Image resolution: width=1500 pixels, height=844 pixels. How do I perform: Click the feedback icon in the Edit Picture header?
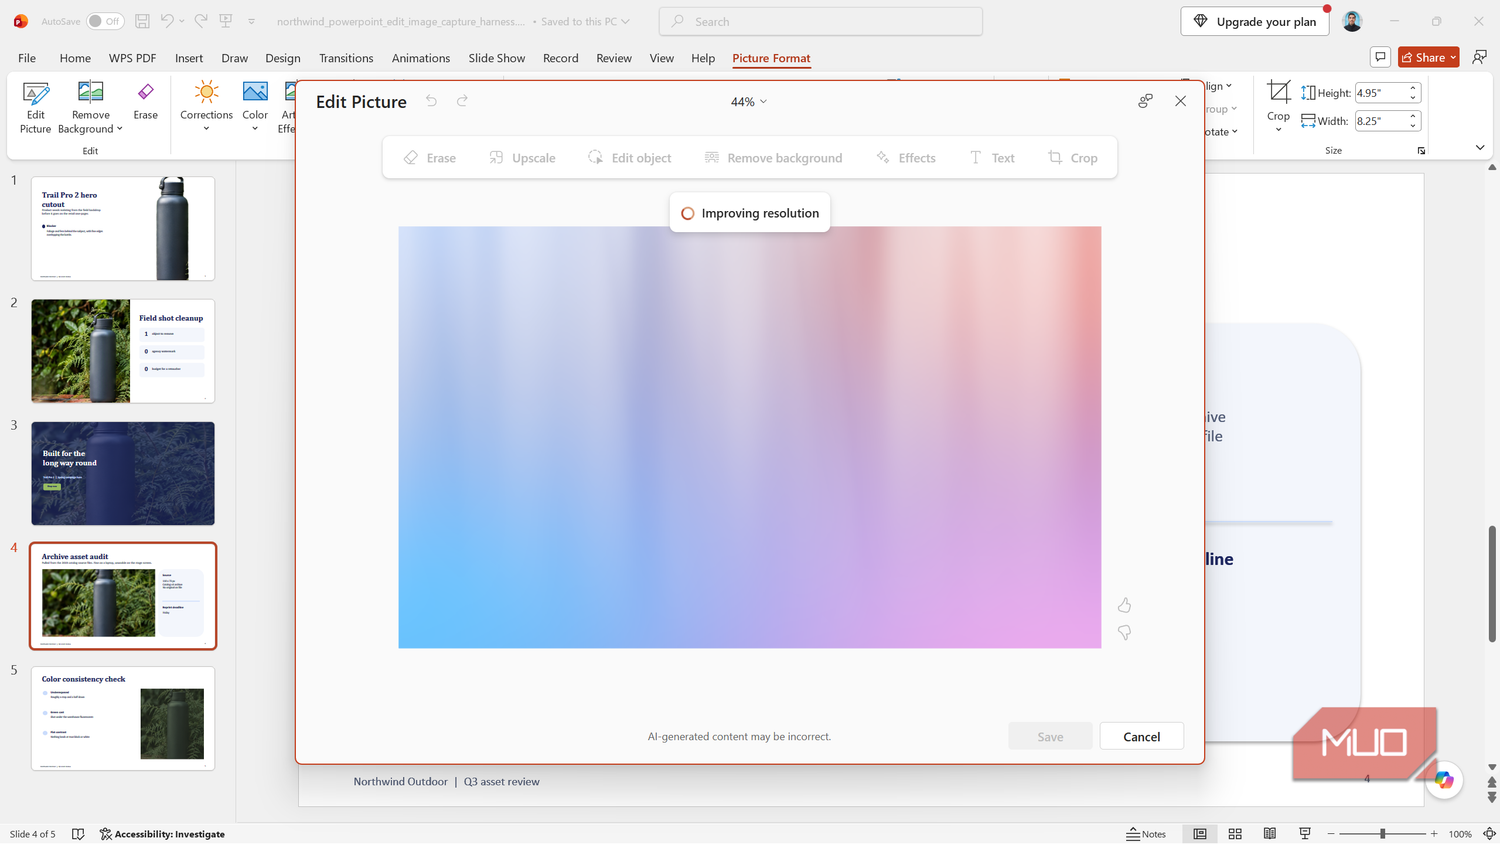coord(1145,101)
